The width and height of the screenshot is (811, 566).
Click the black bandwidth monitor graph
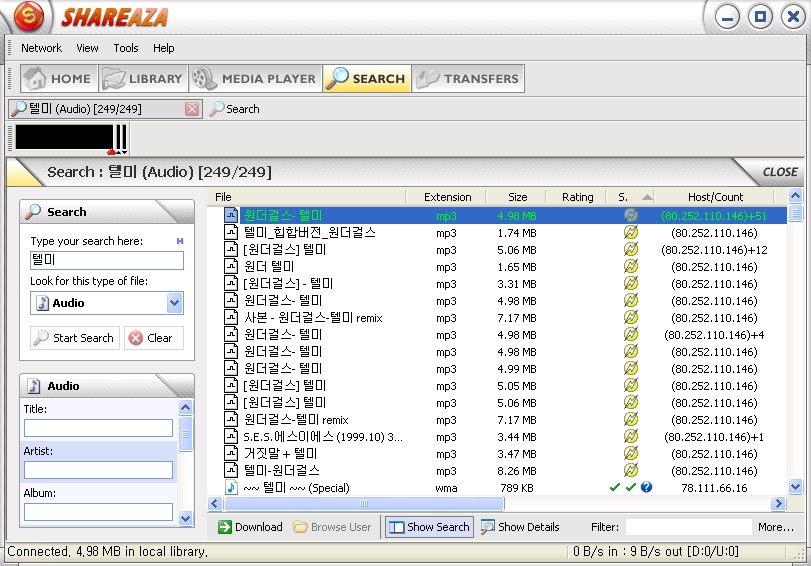[64, 137]
